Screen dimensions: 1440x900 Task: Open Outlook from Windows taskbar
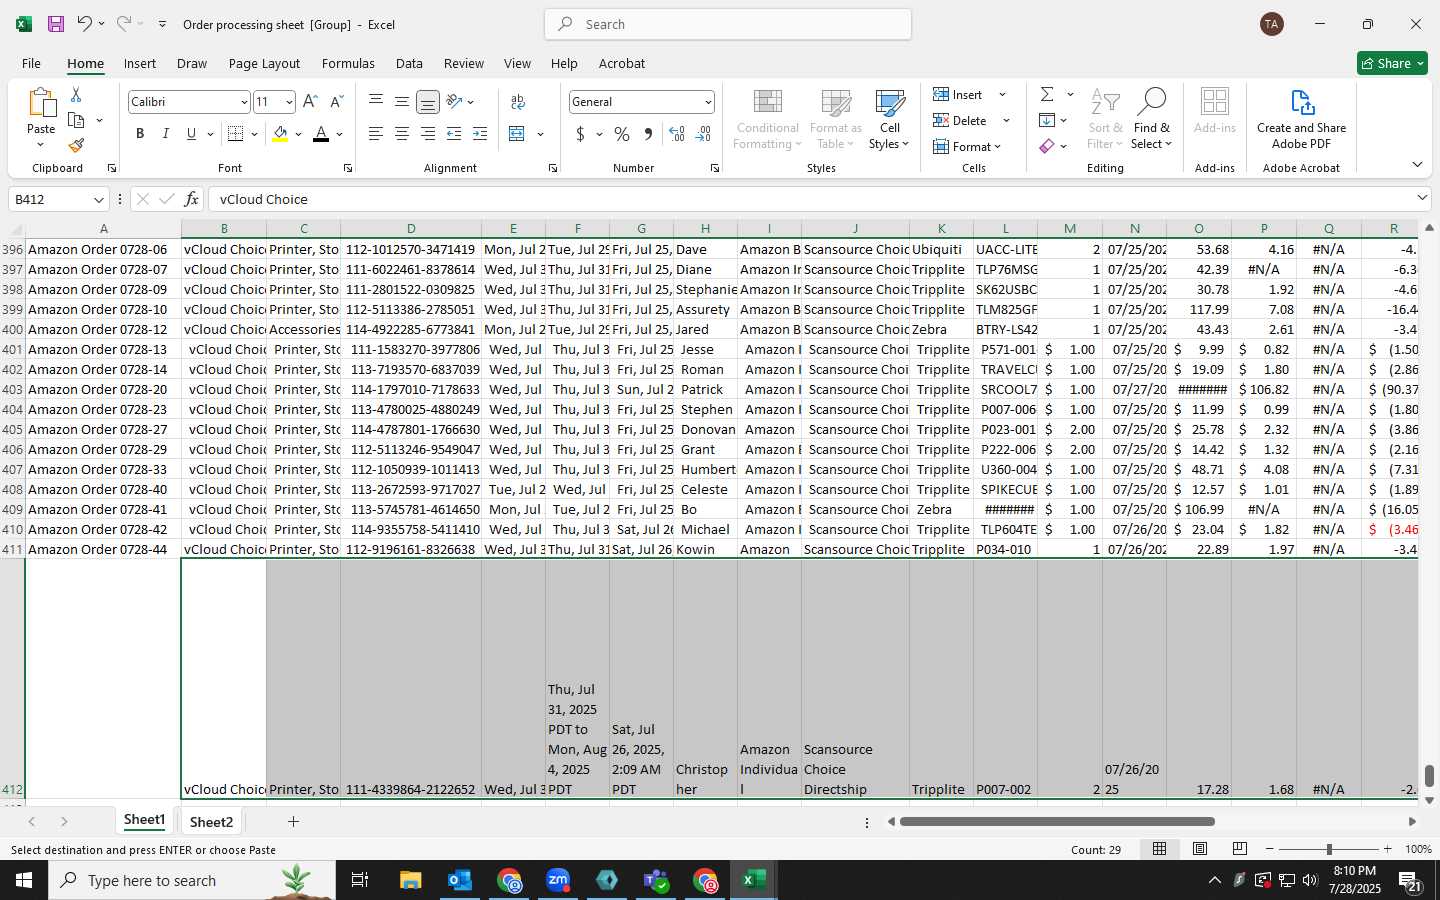(x=460, y=880)
